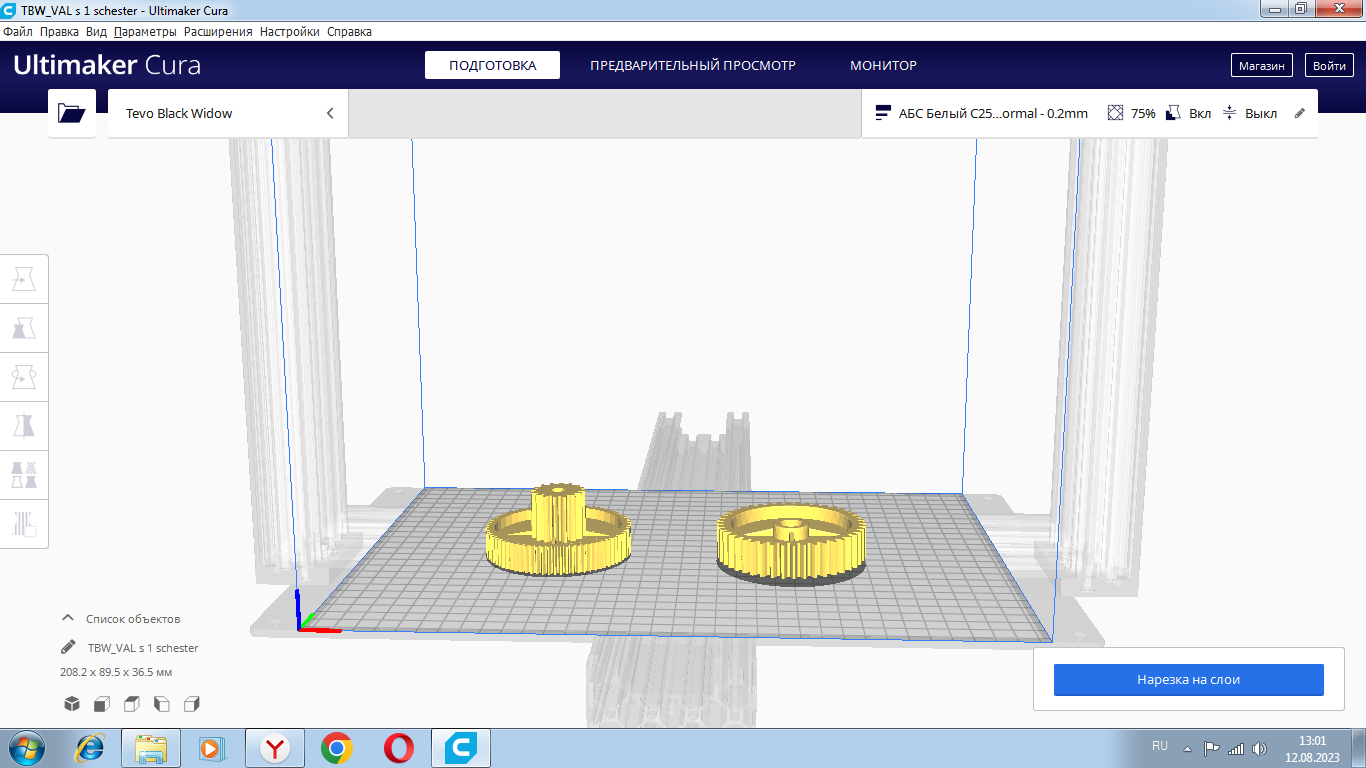Open the file folder icon

coord(72,113)
